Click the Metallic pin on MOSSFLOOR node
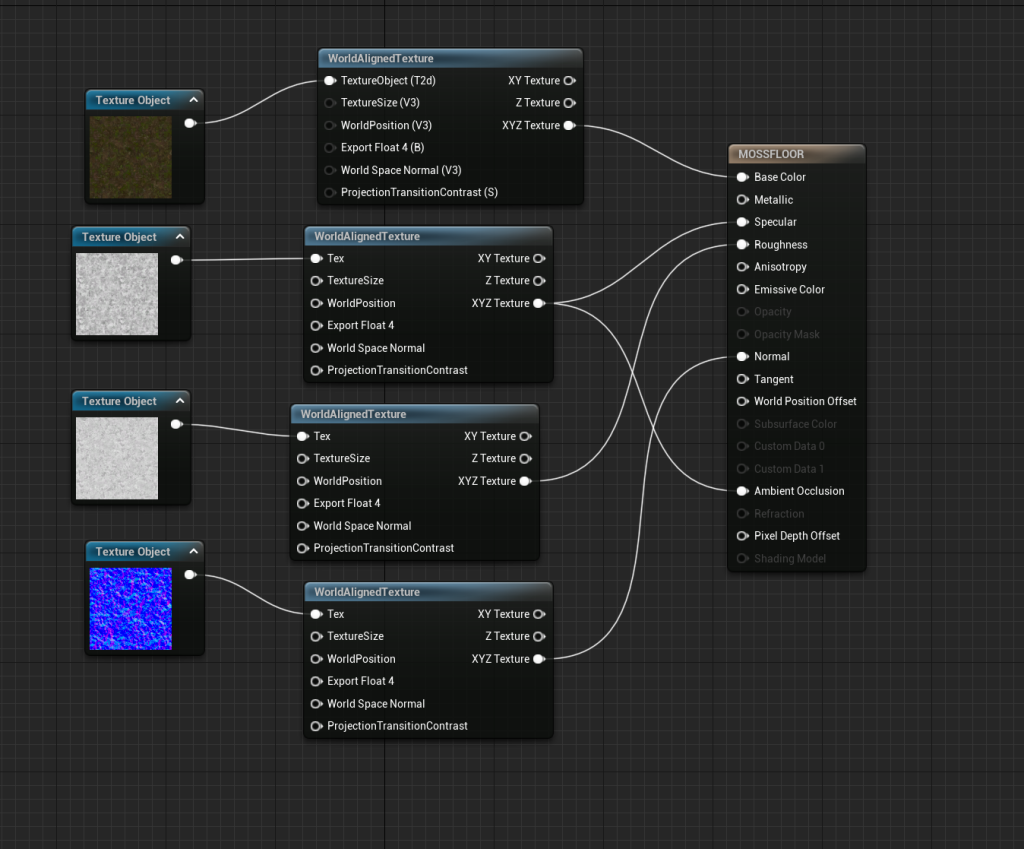 (743, 200)
